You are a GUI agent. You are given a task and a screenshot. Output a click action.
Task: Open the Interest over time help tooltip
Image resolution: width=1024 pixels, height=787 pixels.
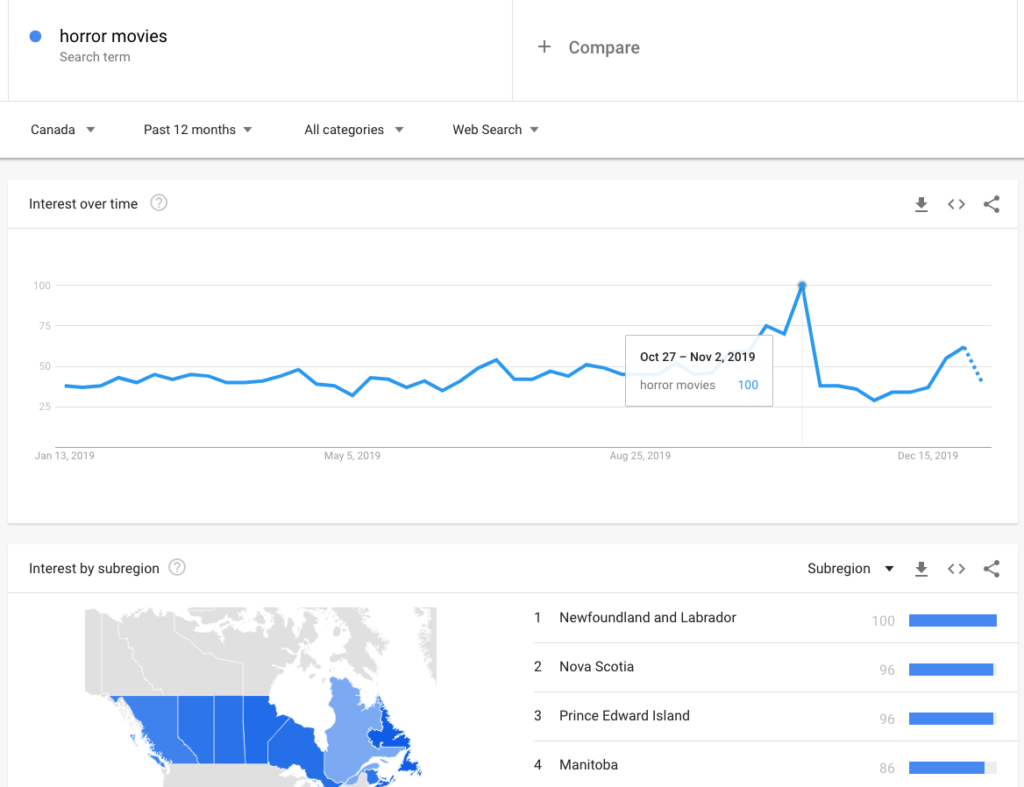158,203
